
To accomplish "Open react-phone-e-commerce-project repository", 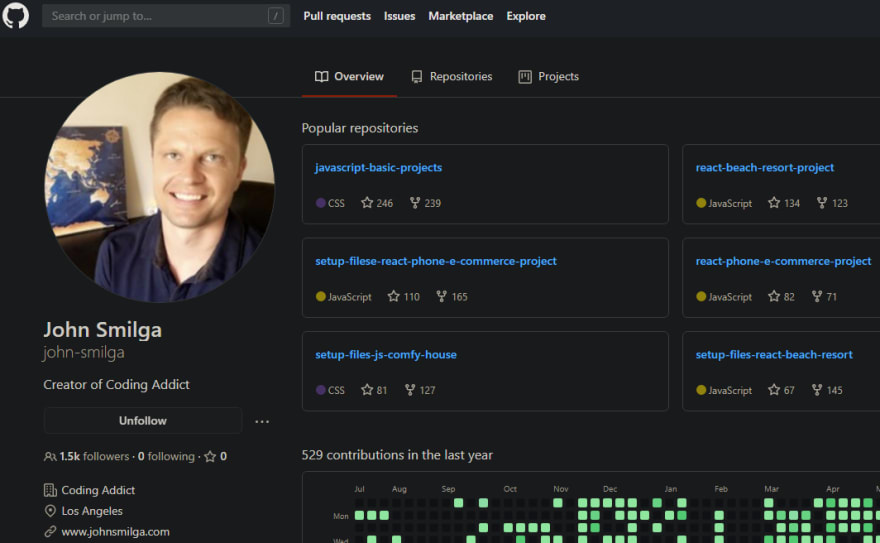I will 783,261.
